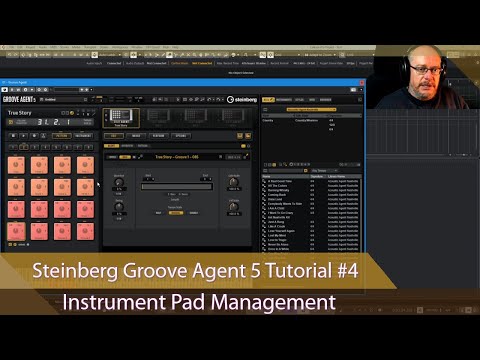This screenshot has width=480, height=360.
Task: Adjust the lower-right velocity scale knob
Action: [x=234, y=207]
